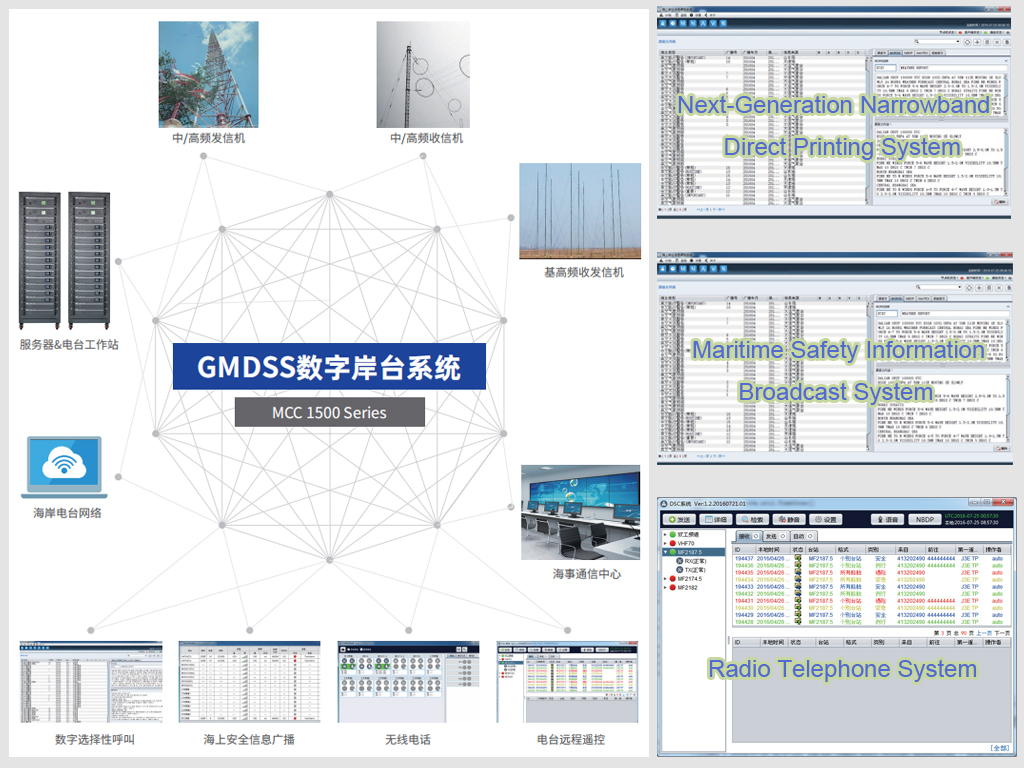This screenshot has width=1024, height=768.
Task: Click the 台站 column header in the upper DSC table
Action: click(x=820, y=550)
